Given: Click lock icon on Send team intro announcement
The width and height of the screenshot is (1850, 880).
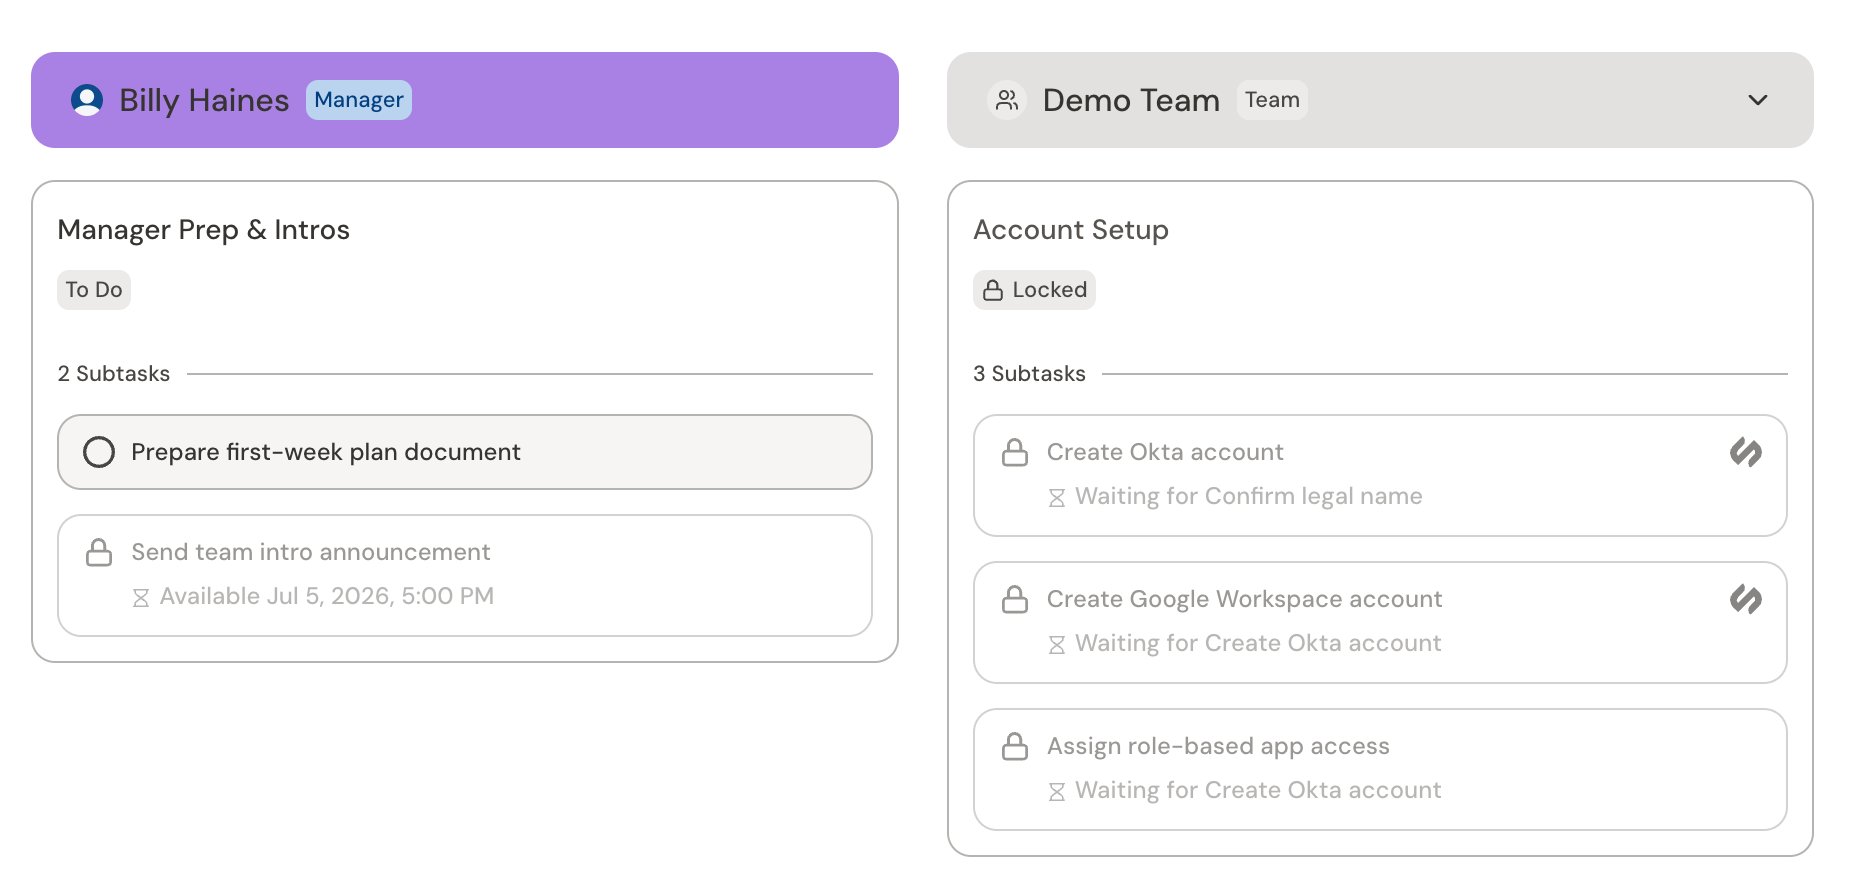Looking at the screenshot, I should coord(99,552).
